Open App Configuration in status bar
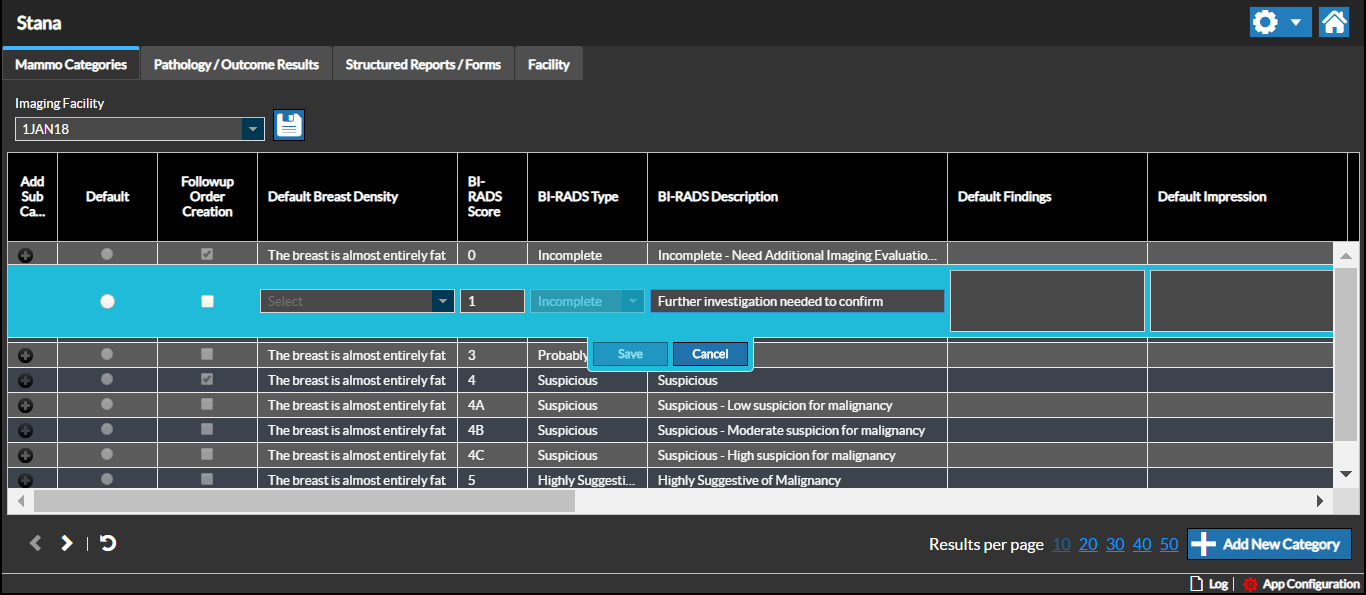 point(1302,584)
